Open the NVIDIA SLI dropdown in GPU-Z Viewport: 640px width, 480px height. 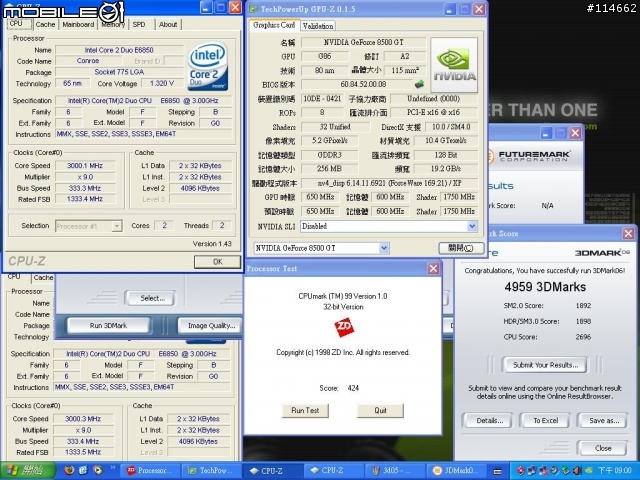pyautogui.click(x=472, y=226)
